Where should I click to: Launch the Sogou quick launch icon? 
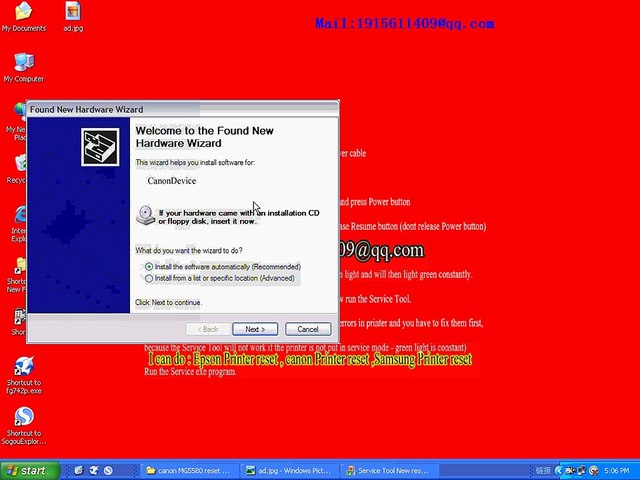[108, 471]
